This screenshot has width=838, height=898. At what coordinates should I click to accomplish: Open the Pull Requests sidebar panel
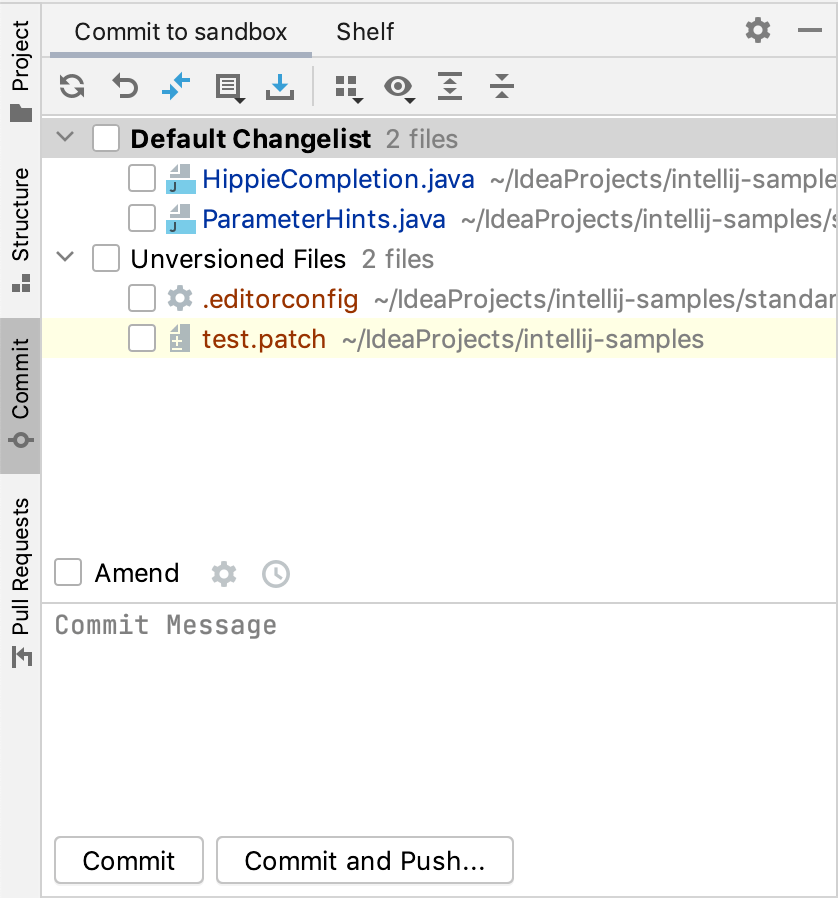pyautogui.click(x=20, y=570)
